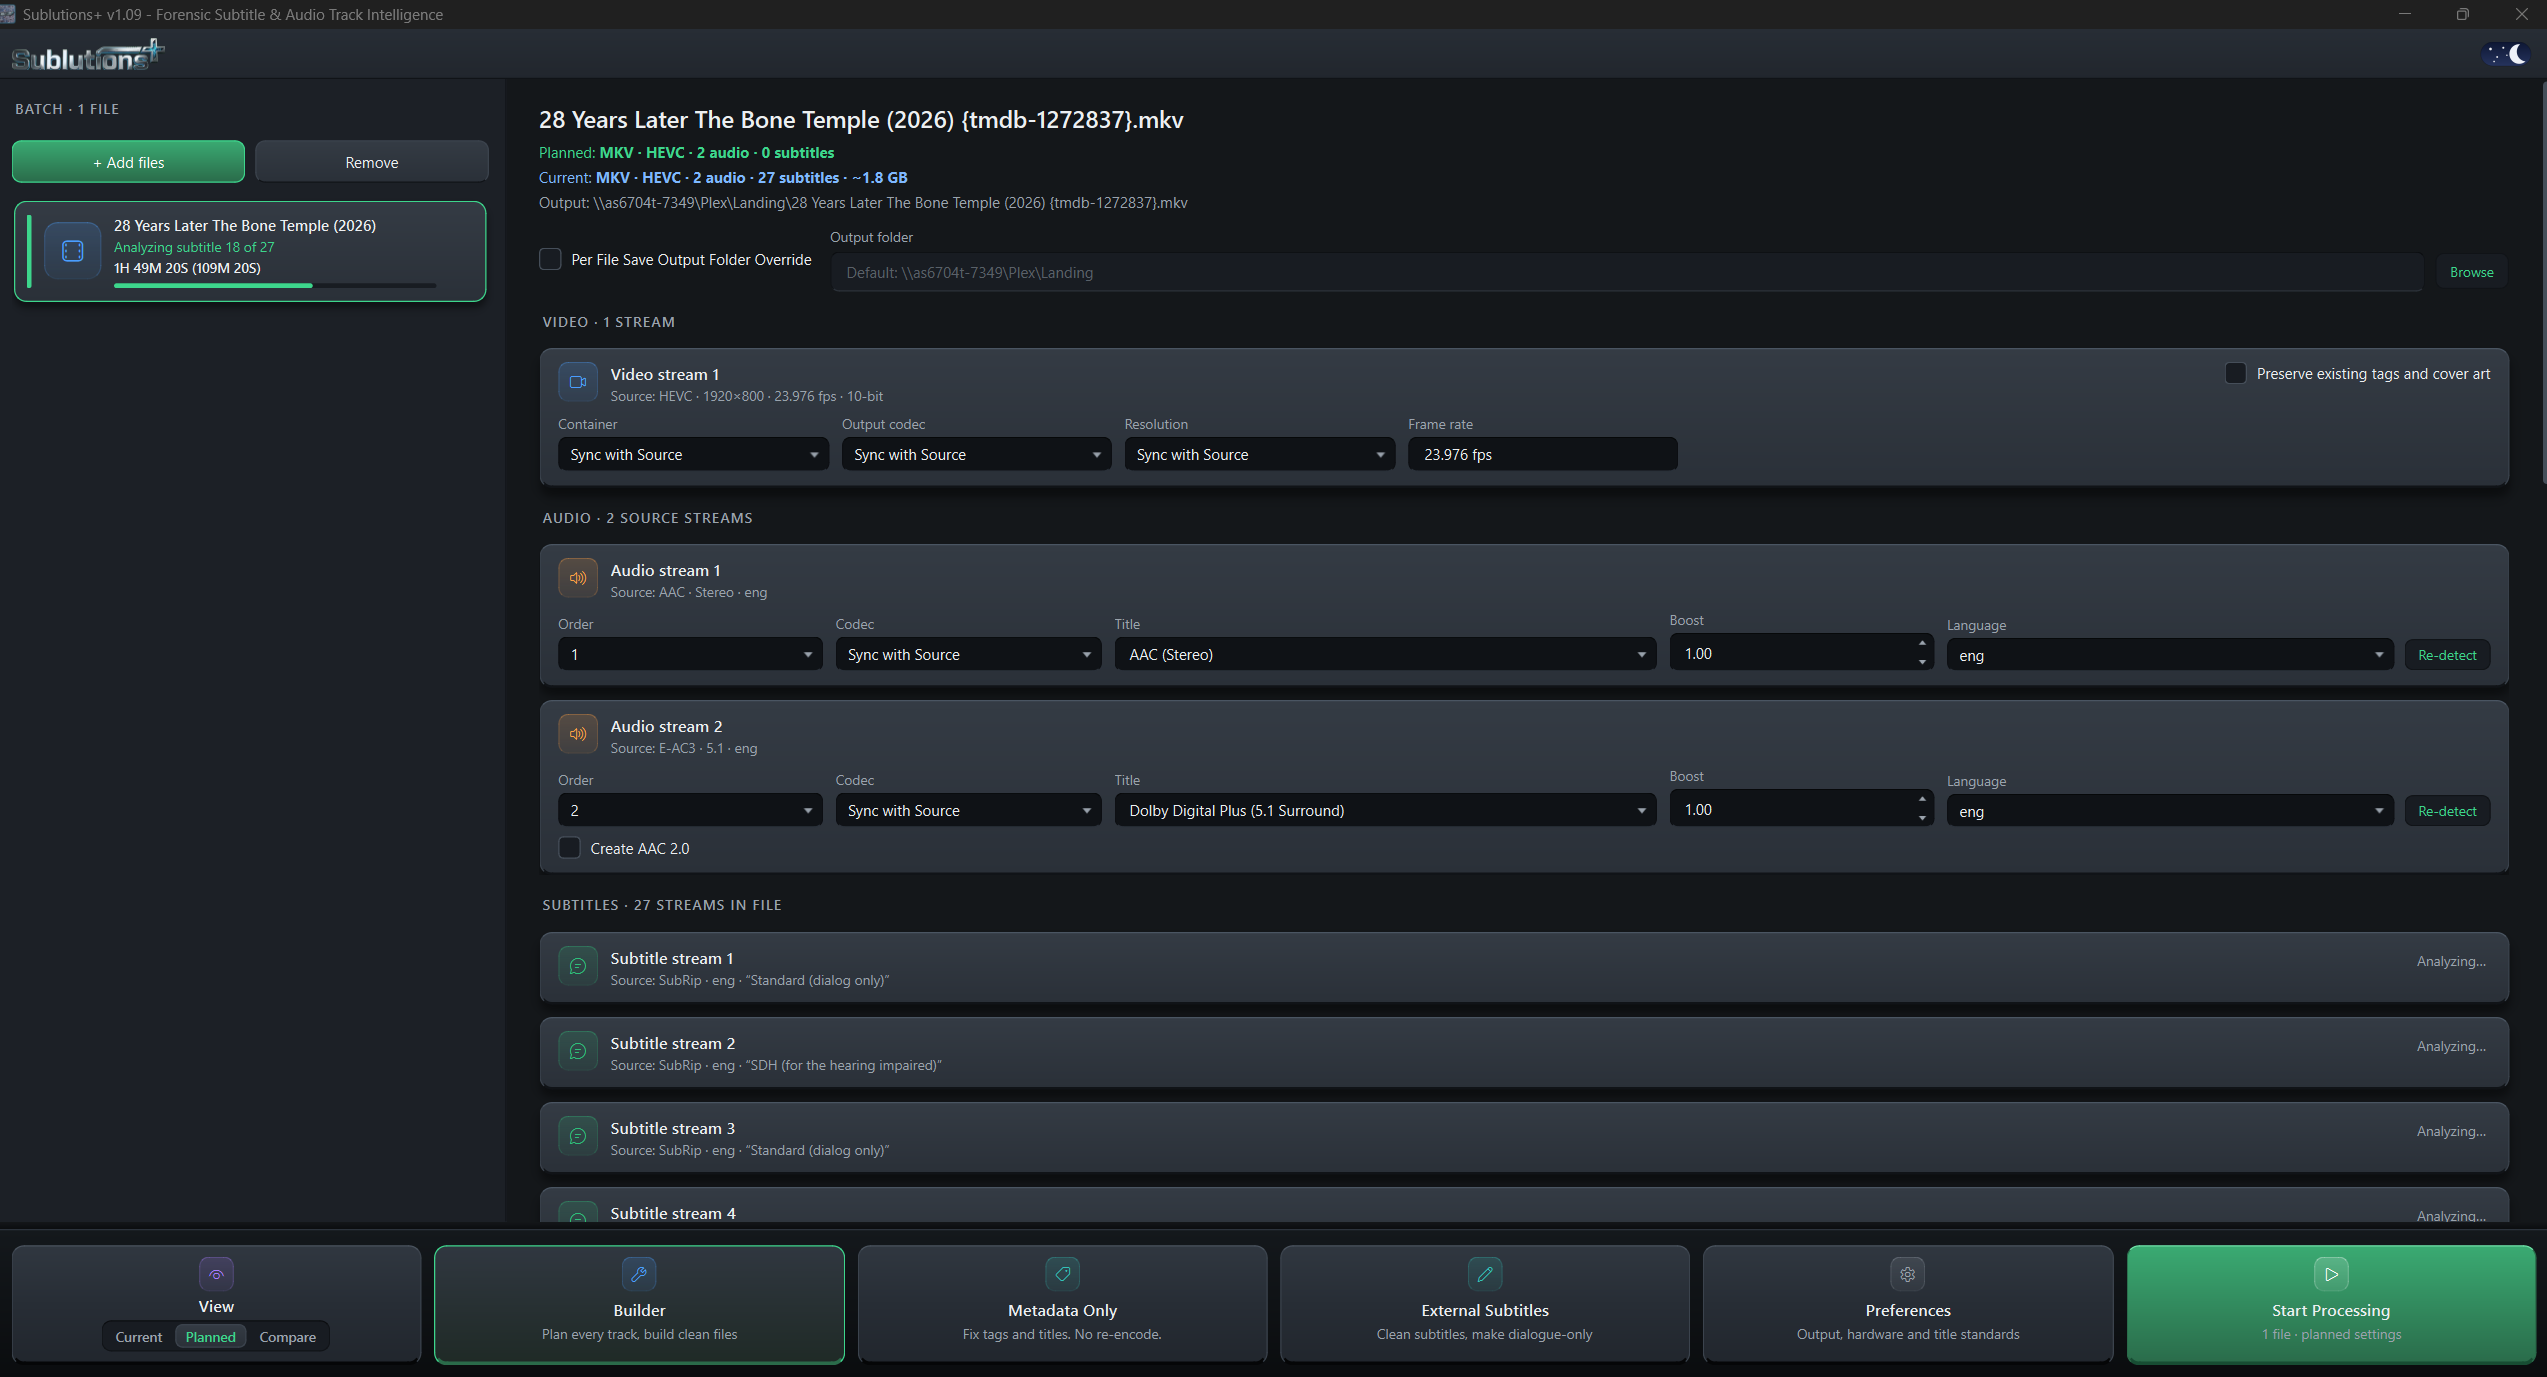Open the Preferences panel
The image size is (2547, 1377).
1908,1304
